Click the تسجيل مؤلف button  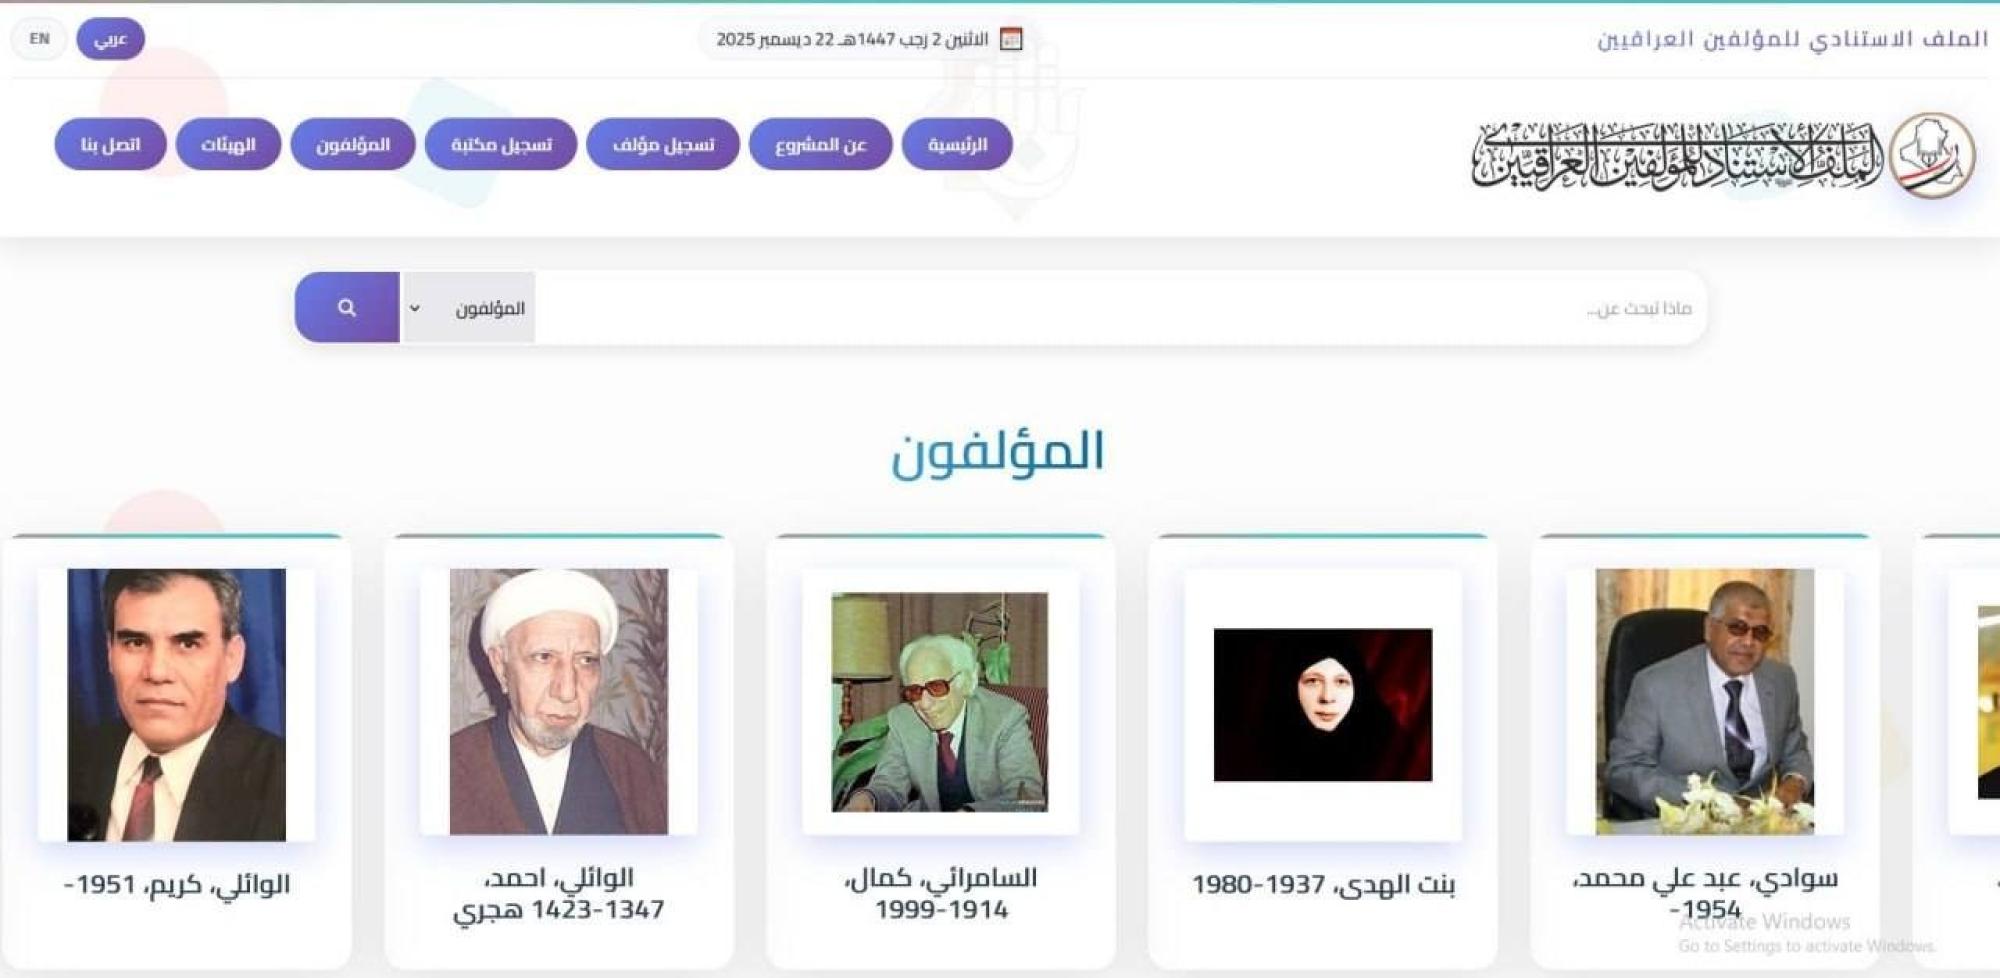click(x=663, y=144)
